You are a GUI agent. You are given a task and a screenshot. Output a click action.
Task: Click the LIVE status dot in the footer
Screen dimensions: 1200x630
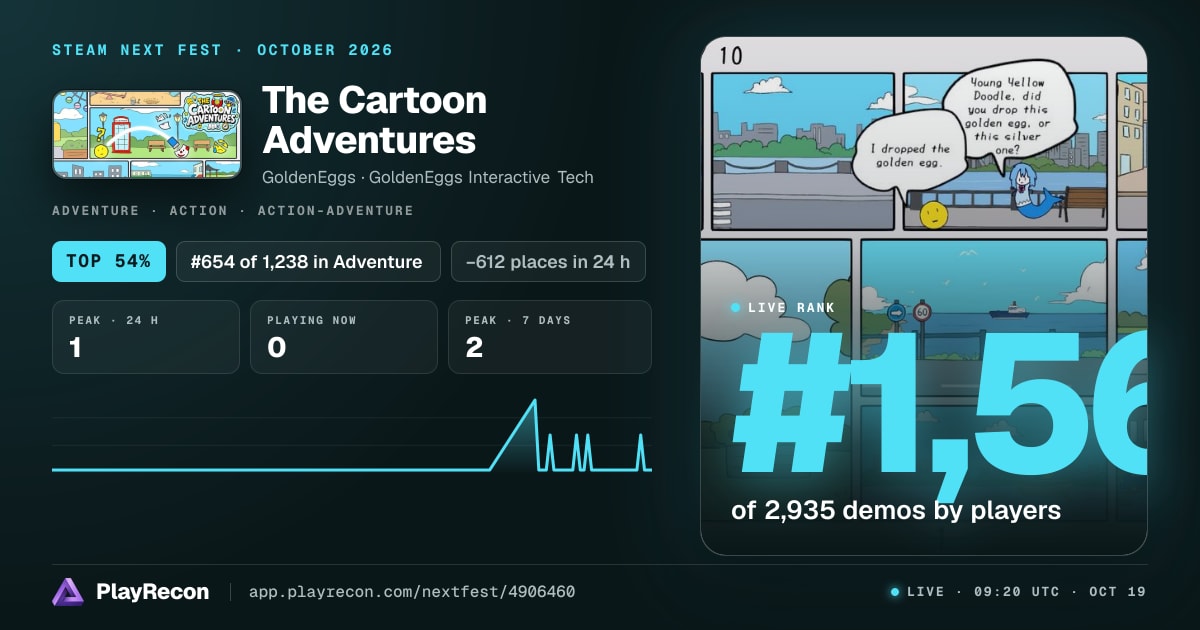point(895,592)
